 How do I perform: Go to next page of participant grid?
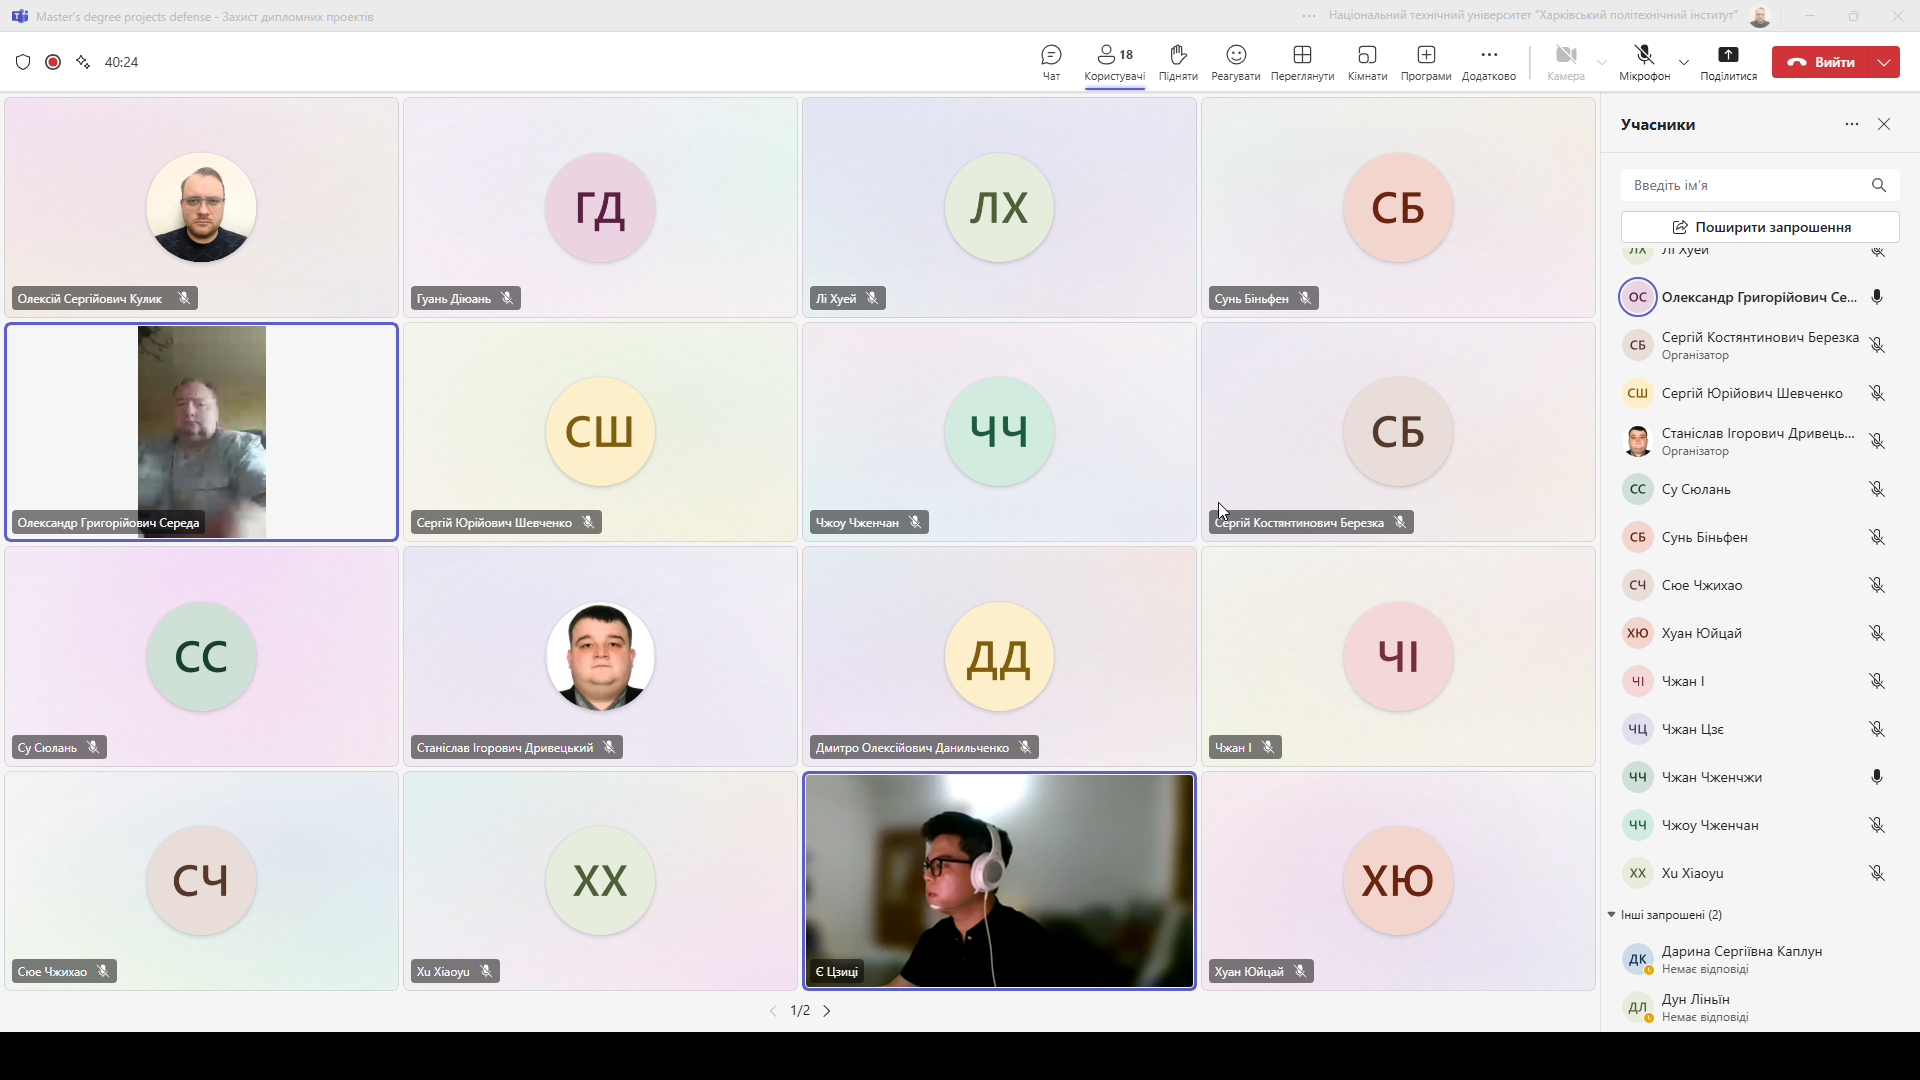pos(827,1011)
